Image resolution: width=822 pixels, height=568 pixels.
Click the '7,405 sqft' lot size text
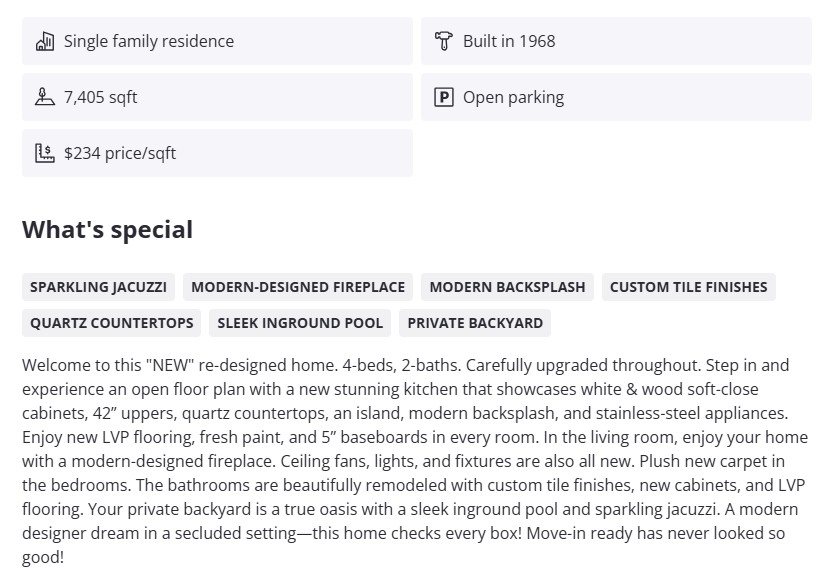pyautogui.click(x=101, y=97)
